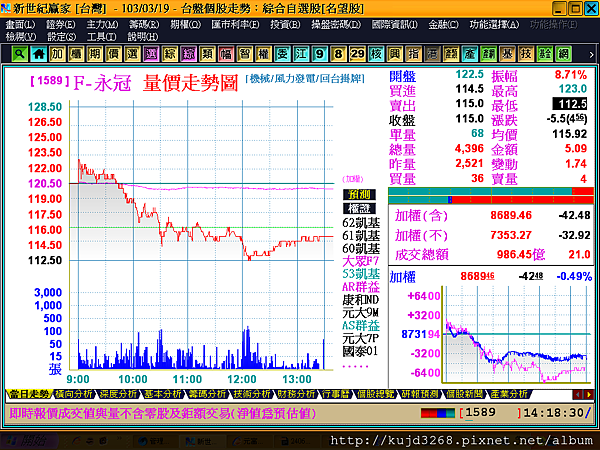Click the 價 toolbar icon
Image resolution: width=600 pixels, height=450 pixels.
click(113, 54)
